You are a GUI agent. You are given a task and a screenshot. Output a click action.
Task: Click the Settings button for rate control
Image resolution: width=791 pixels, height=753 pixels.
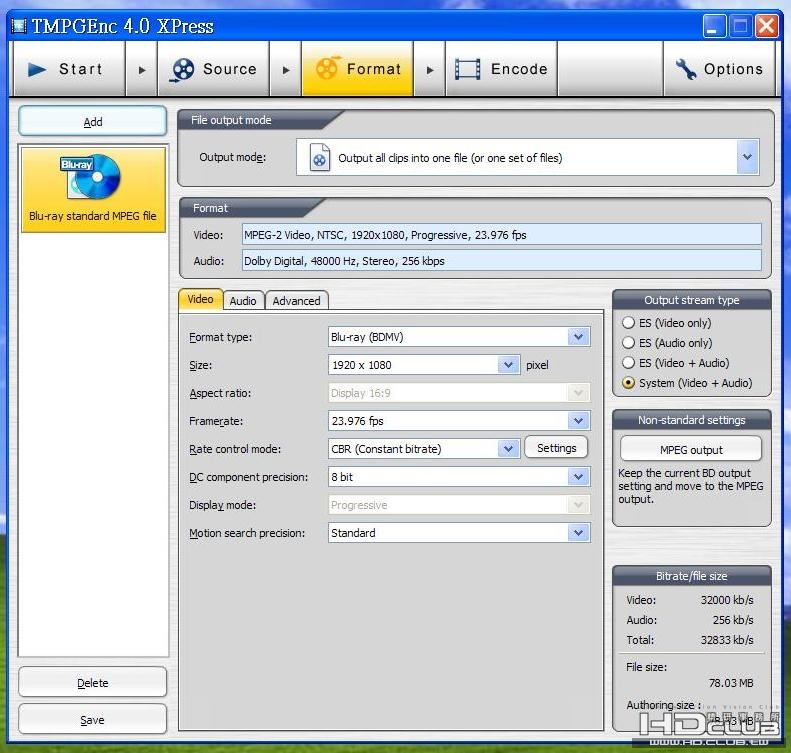click(556, 448)
